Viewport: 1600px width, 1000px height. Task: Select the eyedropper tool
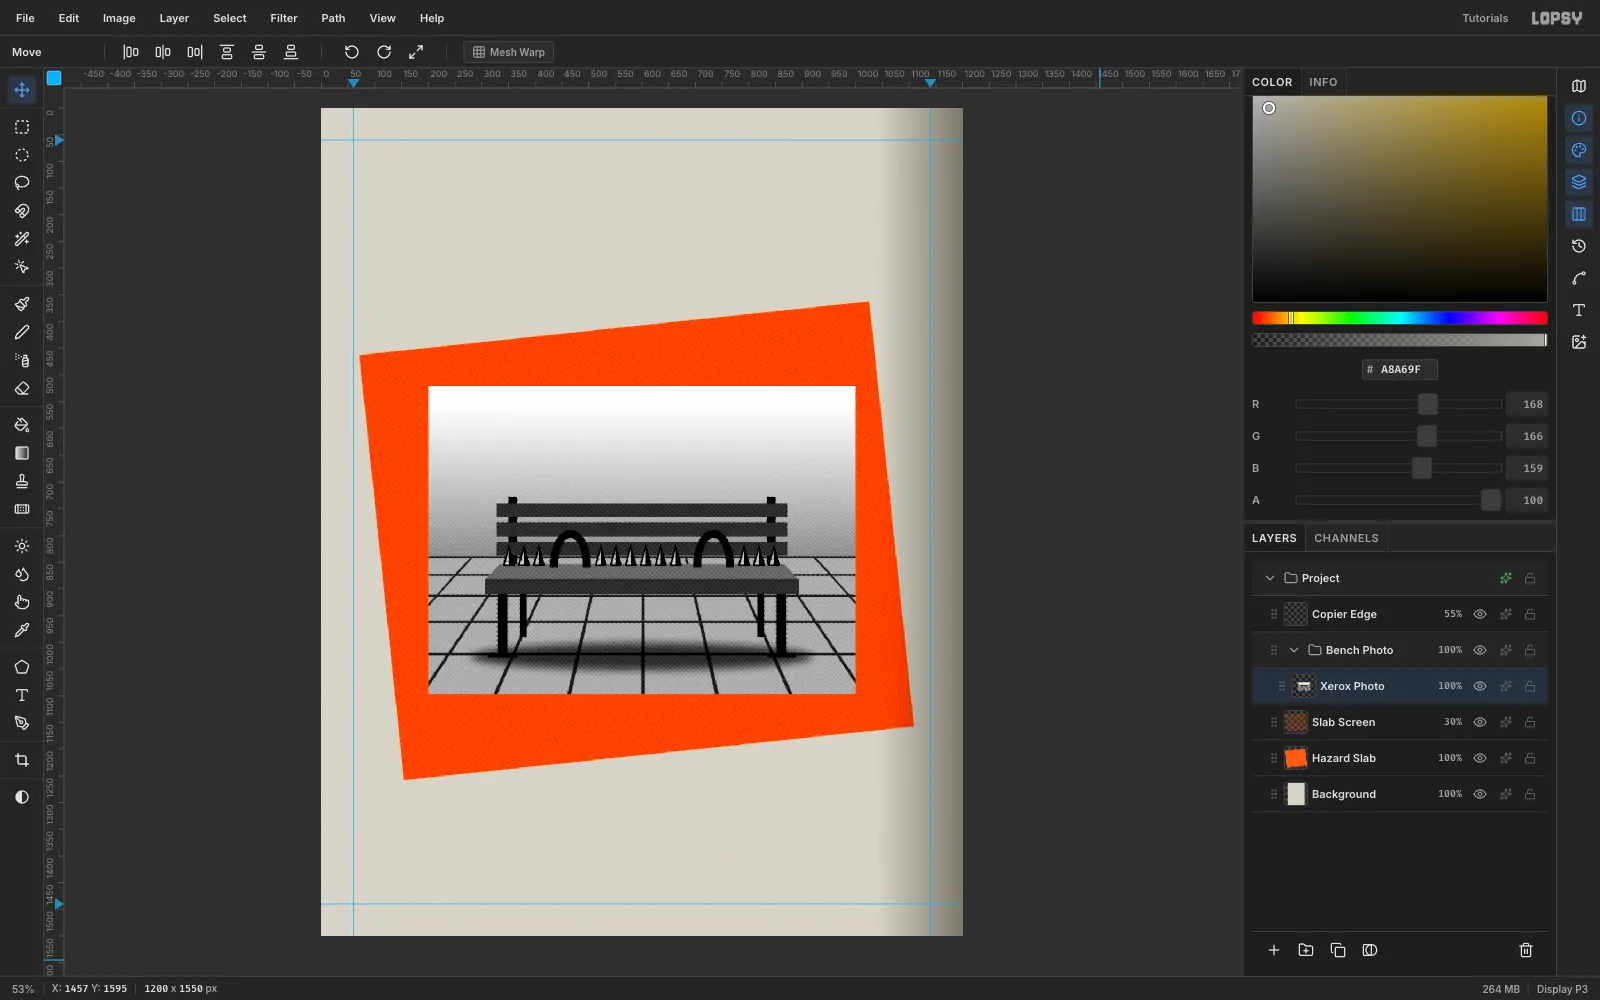[x=21, y=630]
